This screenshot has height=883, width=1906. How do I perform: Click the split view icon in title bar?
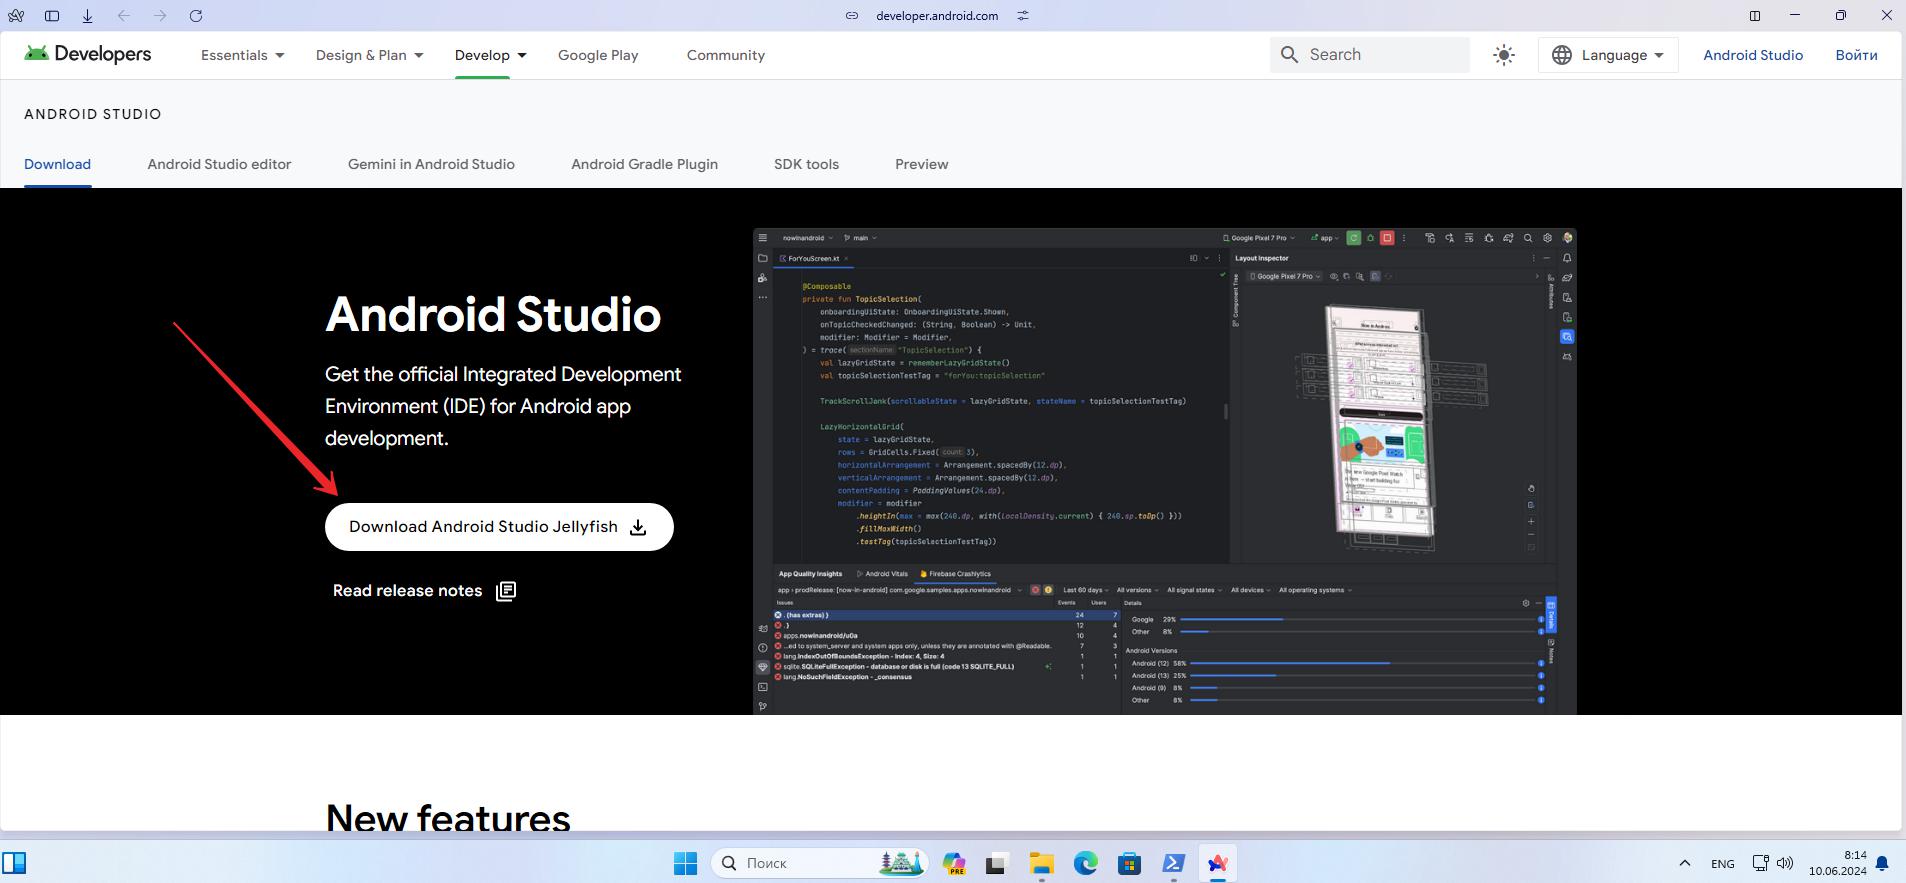tap(1755, 16)
